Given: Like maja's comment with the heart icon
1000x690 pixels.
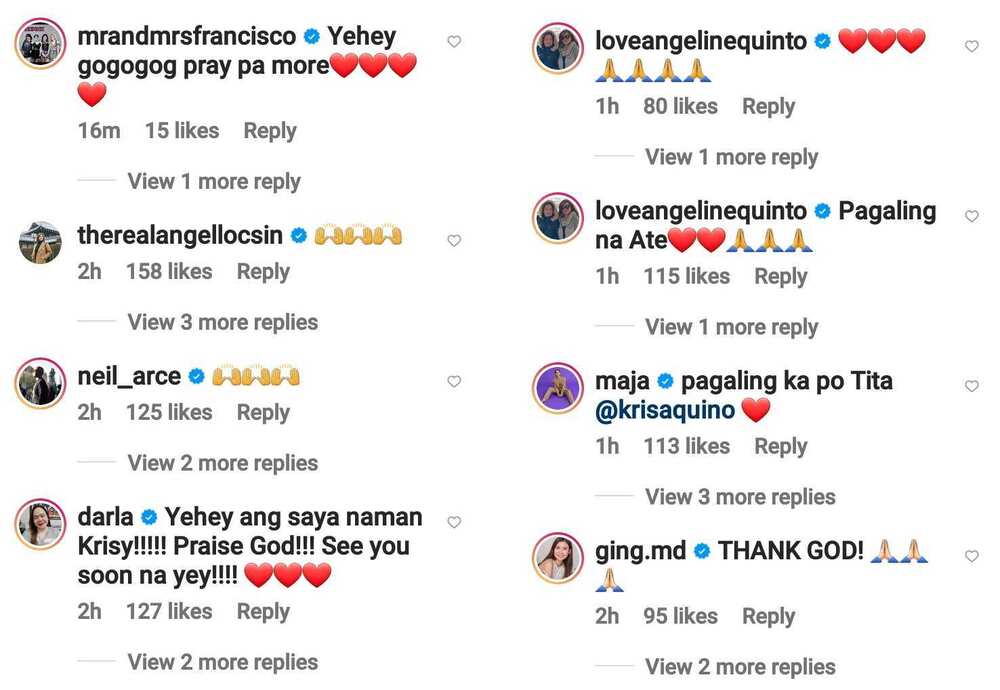Looking at the screenshot, I should pyautogui.click(x=971, y=386).
